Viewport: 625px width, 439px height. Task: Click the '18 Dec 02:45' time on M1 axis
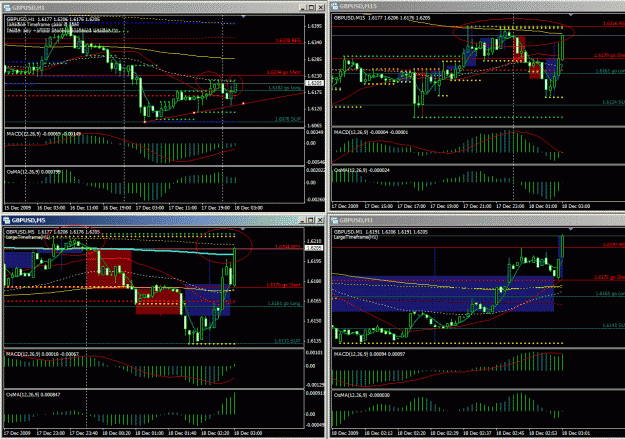tap(509, 433)
